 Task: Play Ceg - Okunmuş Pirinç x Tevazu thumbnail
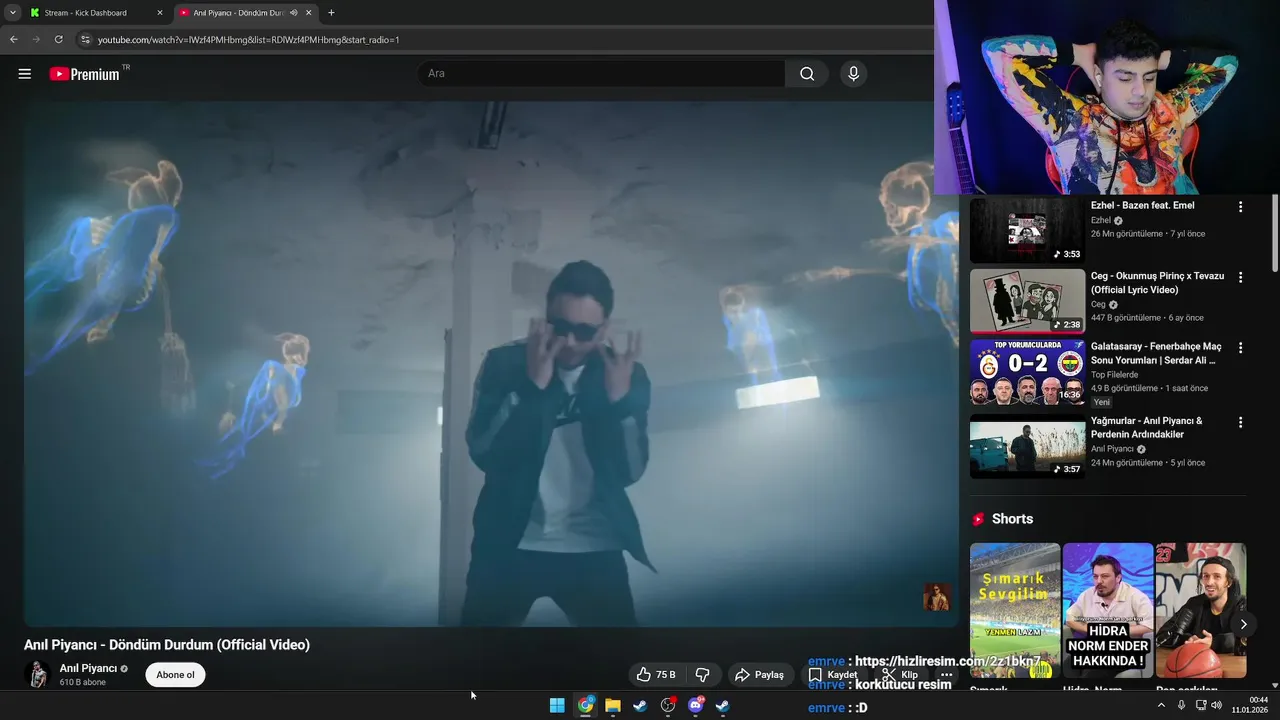[x=1027, y=301]
